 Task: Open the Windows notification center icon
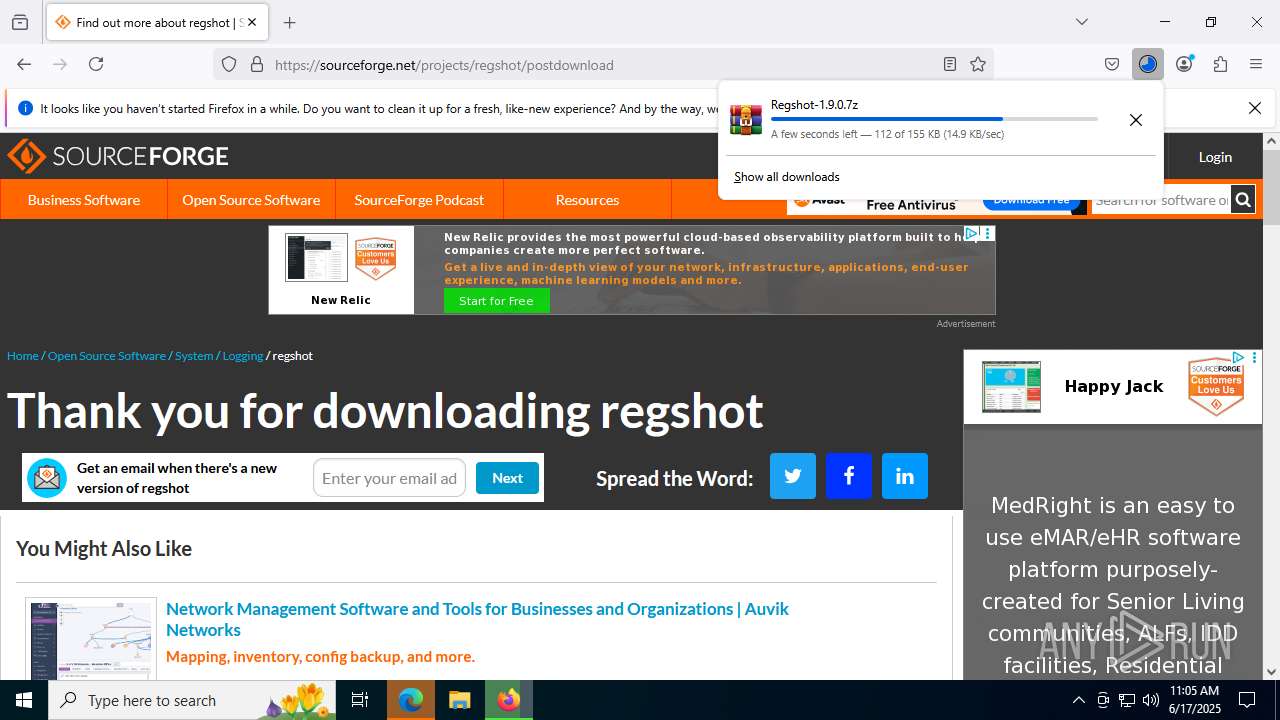point(1247,700)
